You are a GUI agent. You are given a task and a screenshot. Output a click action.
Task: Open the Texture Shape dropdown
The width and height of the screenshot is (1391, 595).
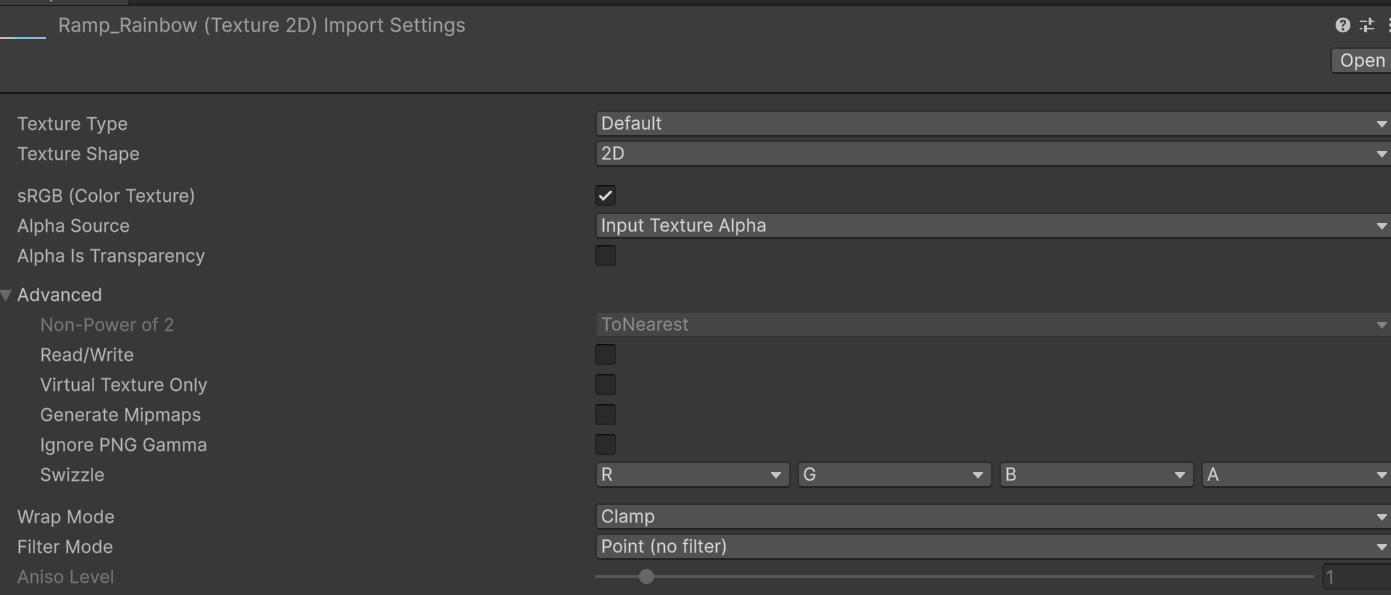point(992,154)
